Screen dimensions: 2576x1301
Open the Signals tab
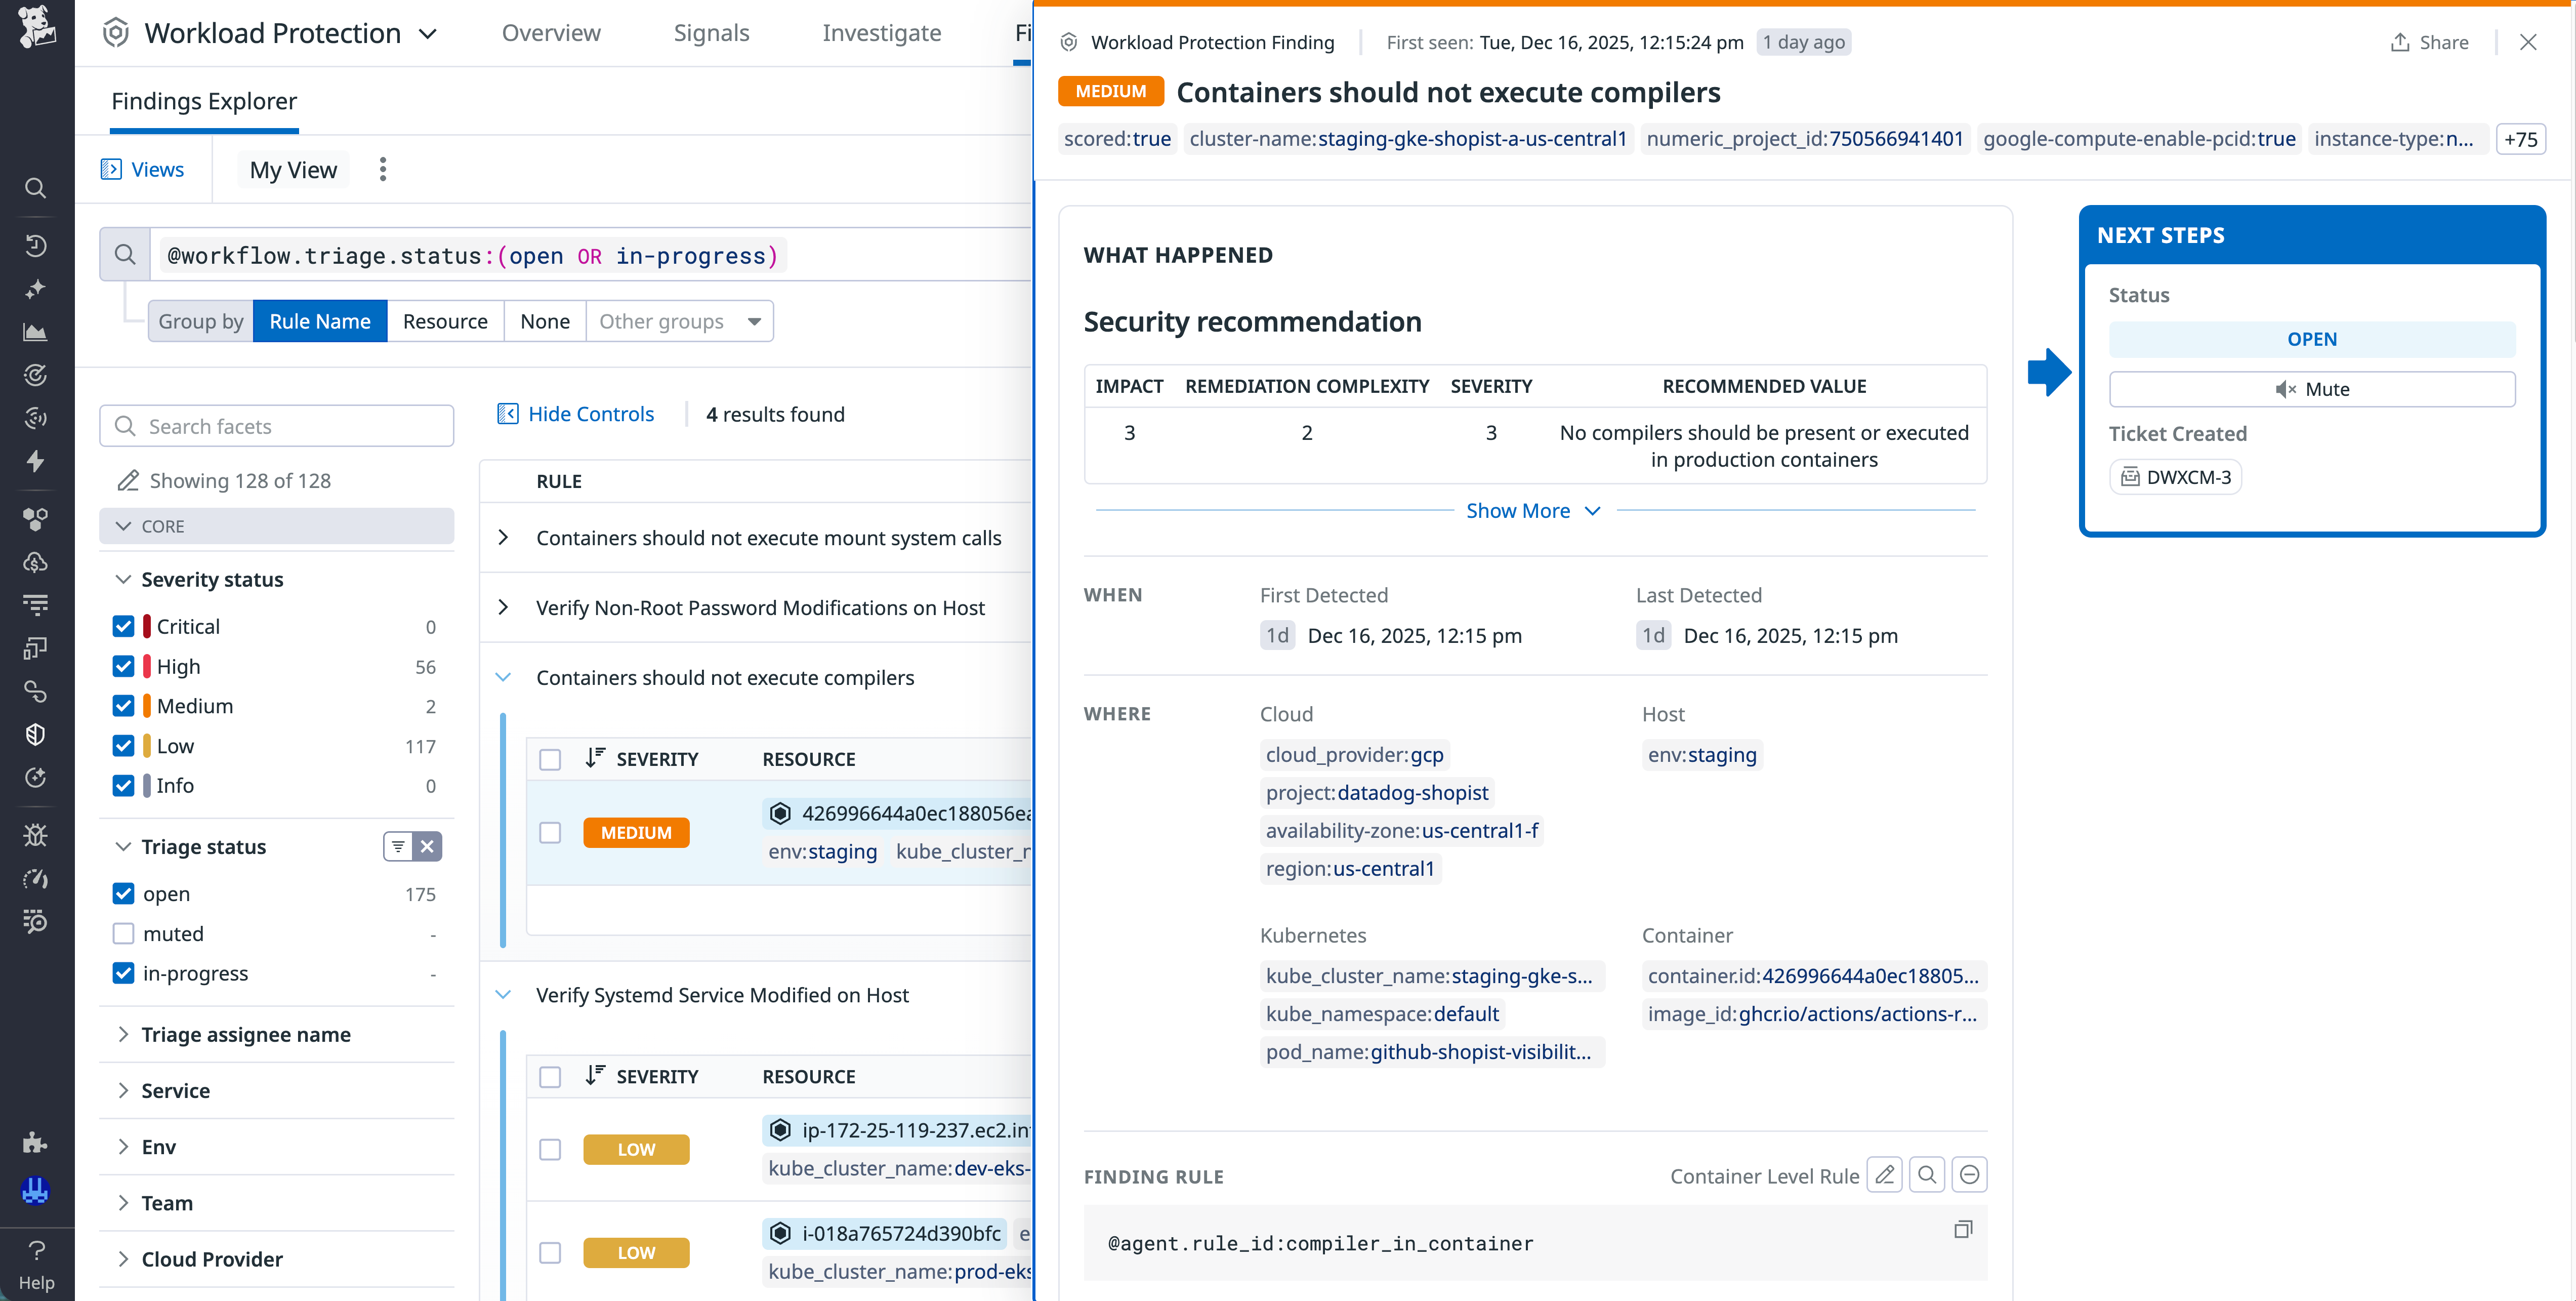click(711, 32)
